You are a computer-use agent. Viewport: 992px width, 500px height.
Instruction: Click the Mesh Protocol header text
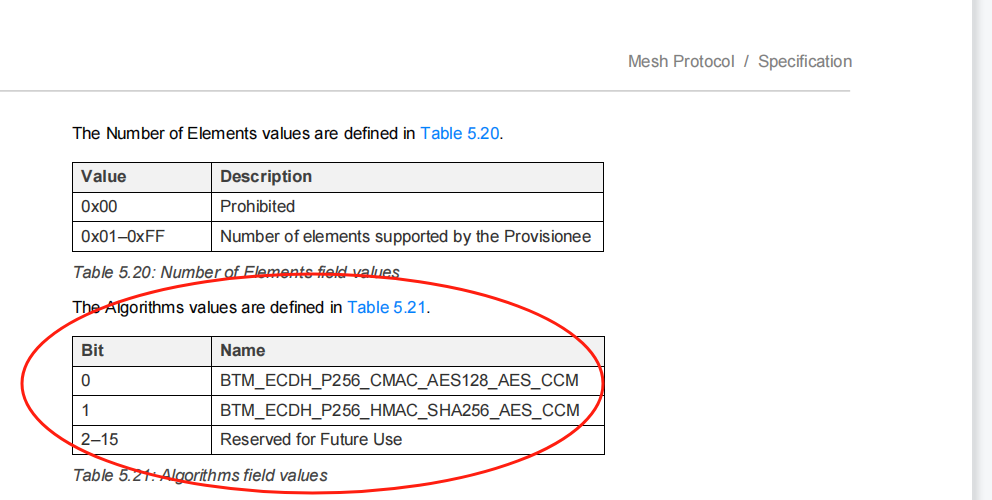coord(681,61)
